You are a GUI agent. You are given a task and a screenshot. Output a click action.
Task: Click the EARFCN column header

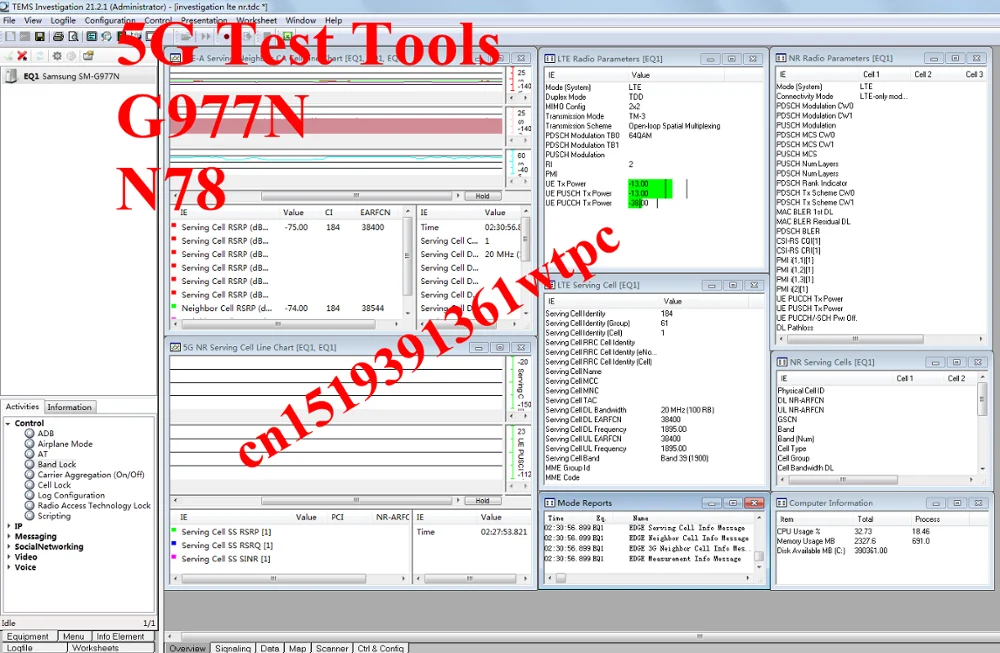pos(375,212)
